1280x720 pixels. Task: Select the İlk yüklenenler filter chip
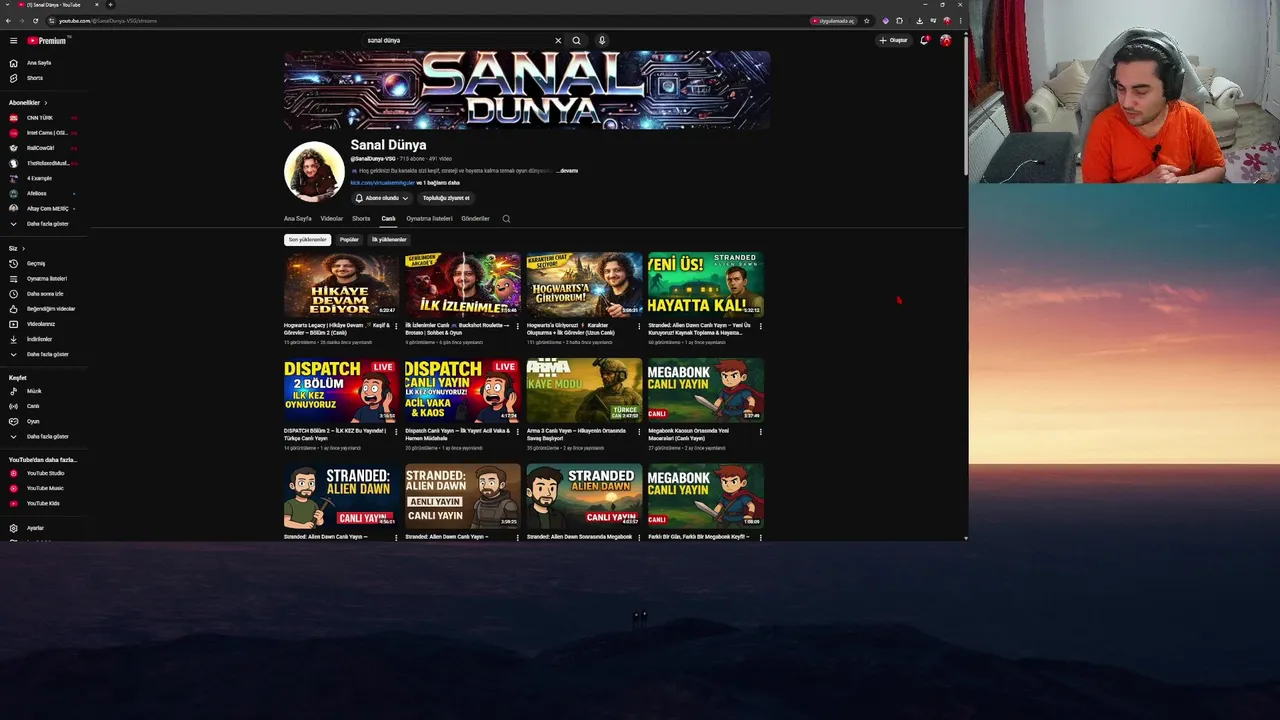[x=389, y=240]
